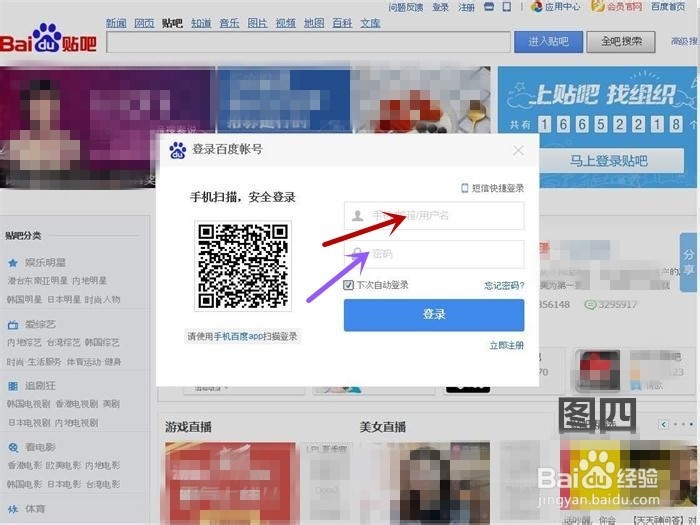Open the 地图 nav tab
The height and width of the screenshot is (525, 700).
pos(314,23)
